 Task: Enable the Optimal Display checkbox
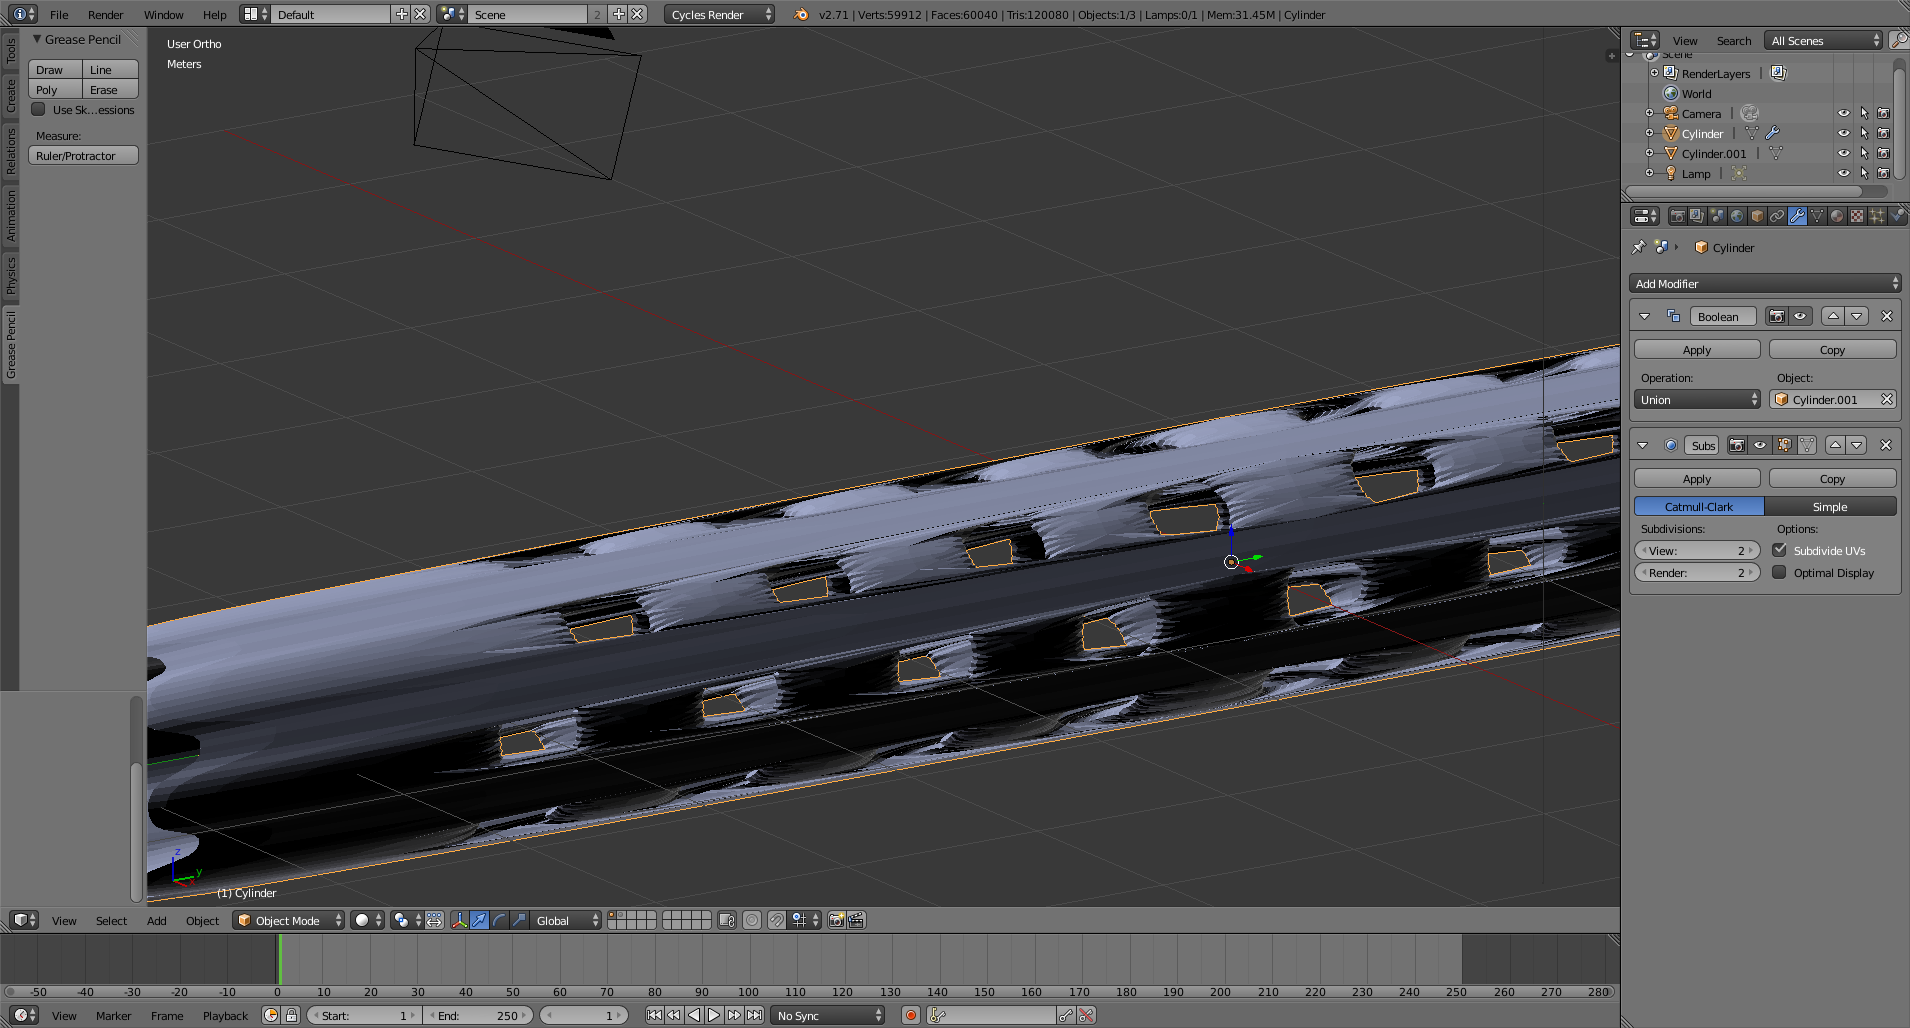point(1780,572)
